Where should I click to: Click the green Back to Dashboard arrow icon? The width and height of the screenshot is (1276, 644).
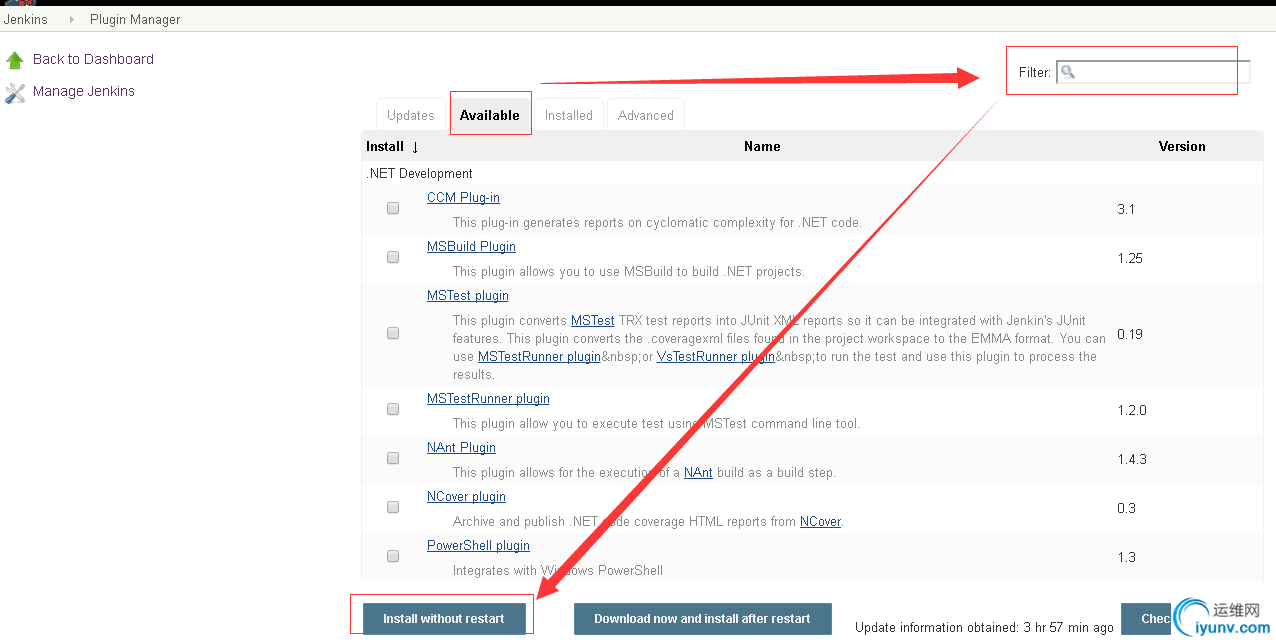point(14,60)
